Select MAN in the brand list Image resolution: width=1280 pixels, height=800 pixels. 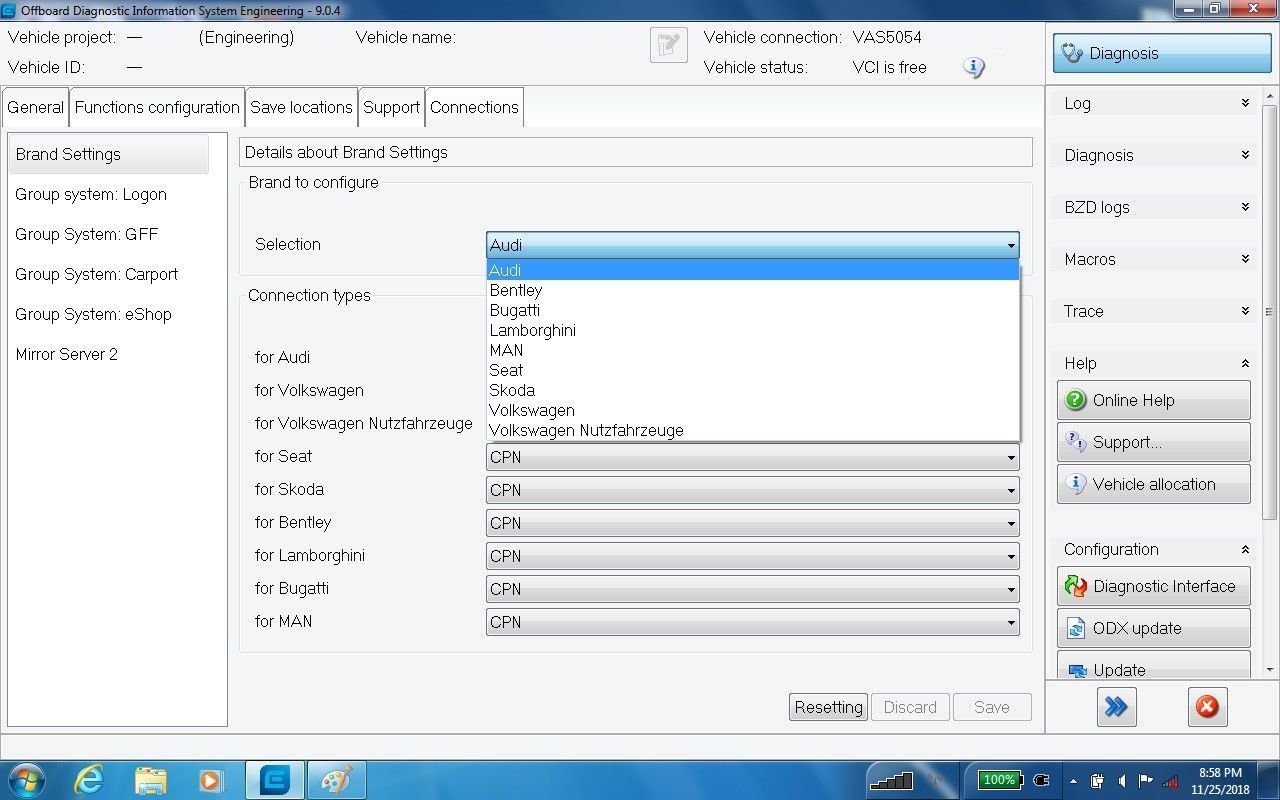coord(752,350)
